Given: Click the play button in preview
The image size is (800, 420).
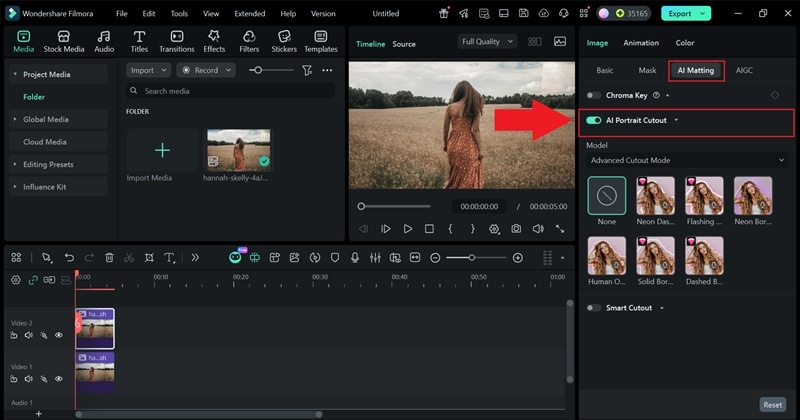Looking at the screenshot, I should [x=408, y=229].
